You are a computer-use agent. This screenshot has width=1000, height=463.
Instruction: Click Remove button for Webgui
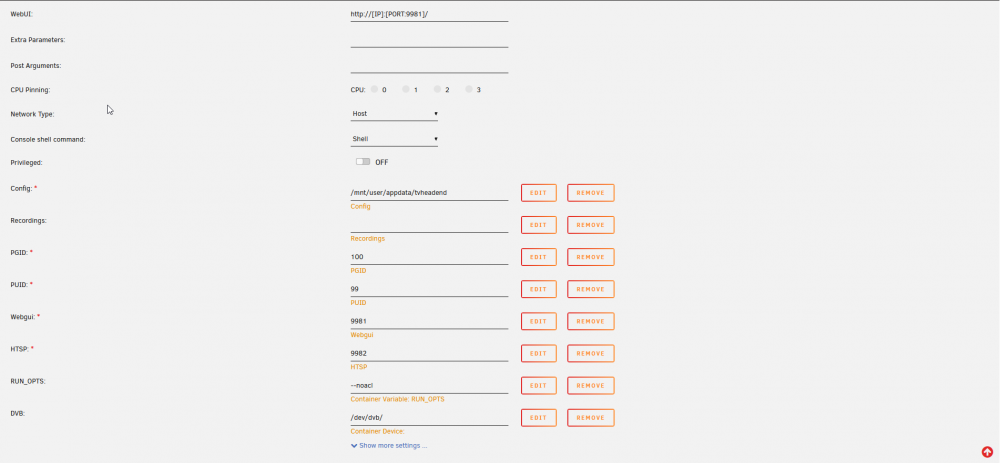(x=591, y=321)
